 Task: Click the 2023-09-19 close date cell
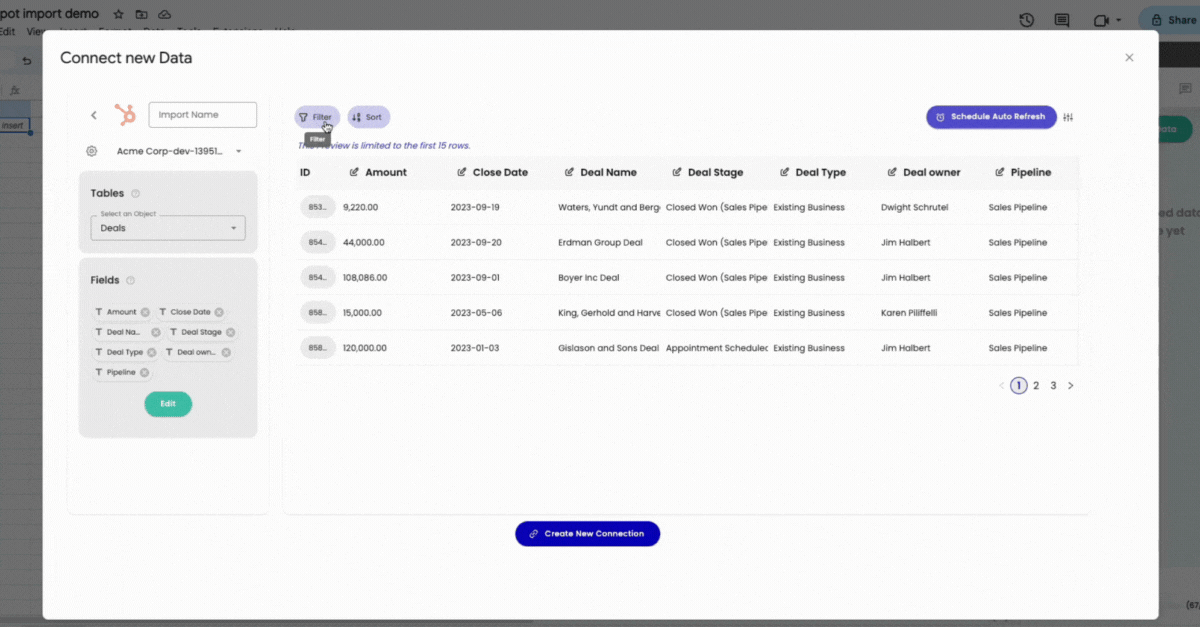pyautogui.click(x=475, y=207)
